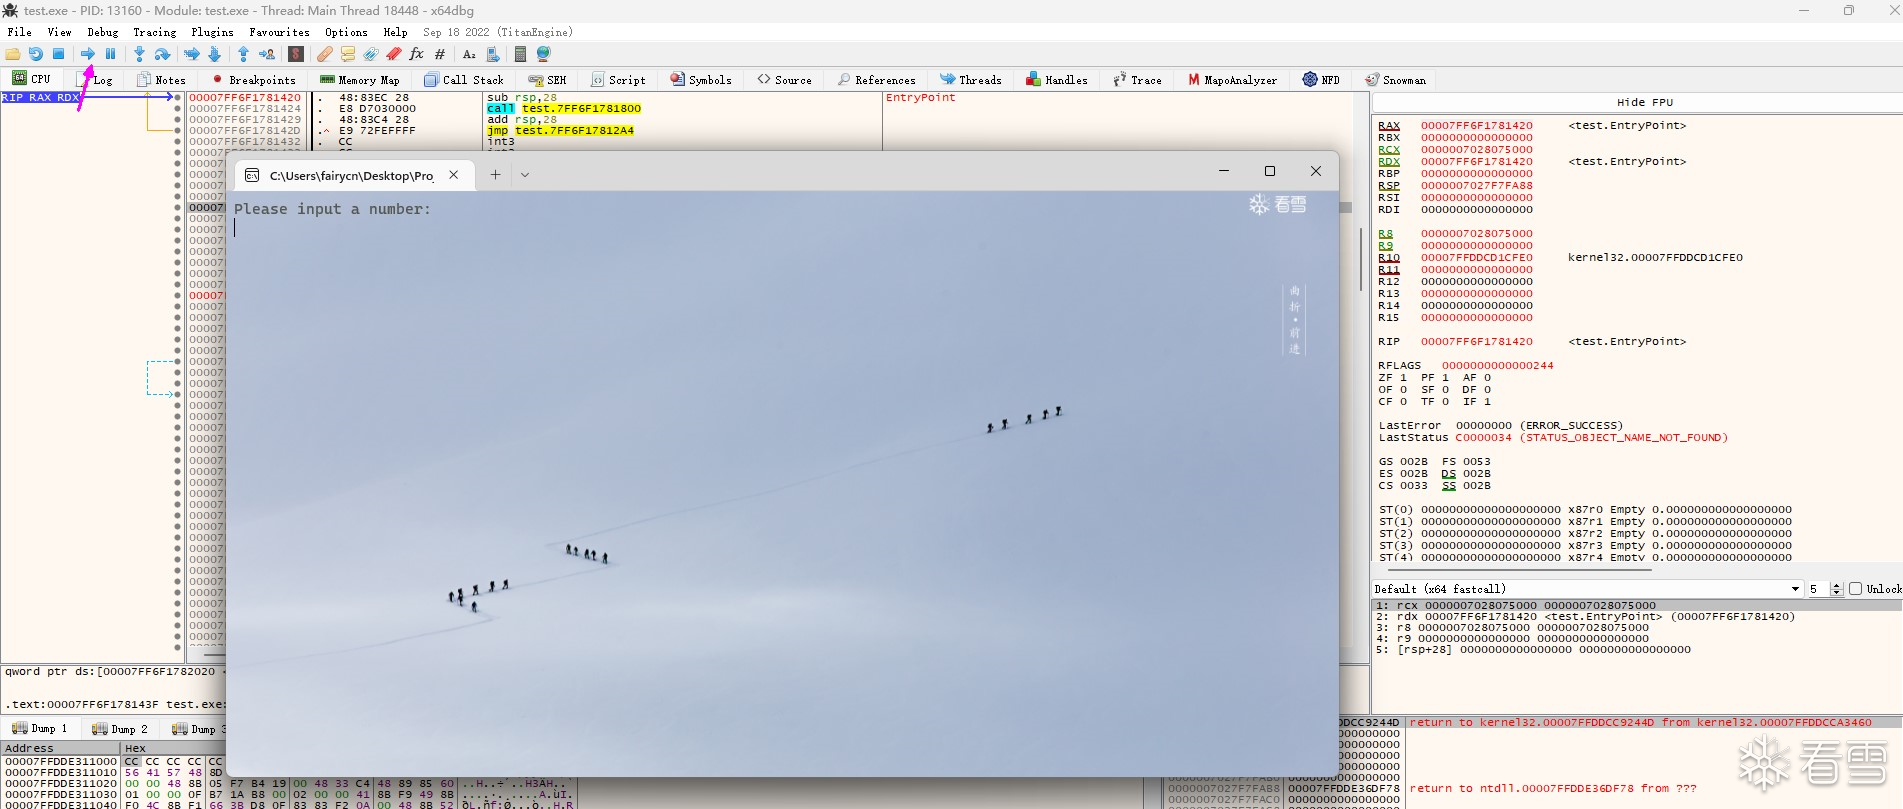Viewport: 1903px width, 809px height.
Task: Click the RAX register name
Action: click(1389, 126)
